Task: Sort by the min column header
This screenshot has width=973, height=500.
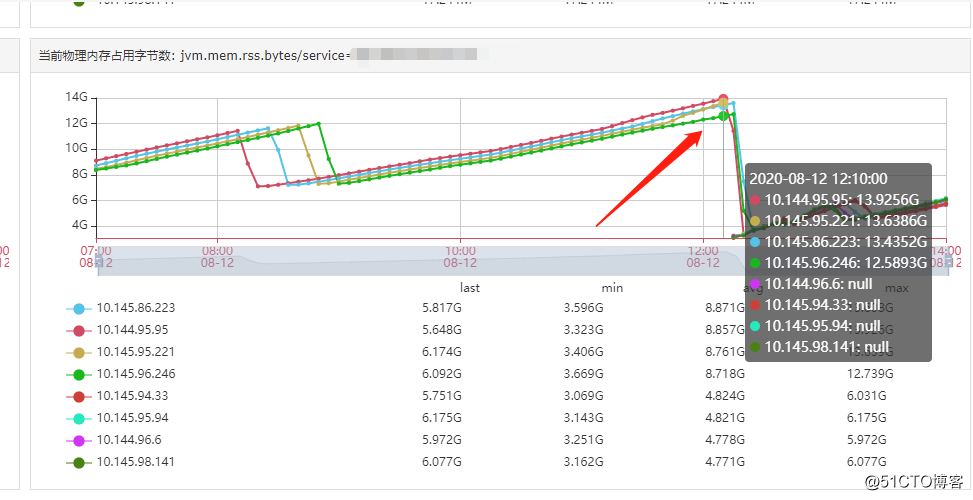Action: pyautogui.click(x=612, y=288)
